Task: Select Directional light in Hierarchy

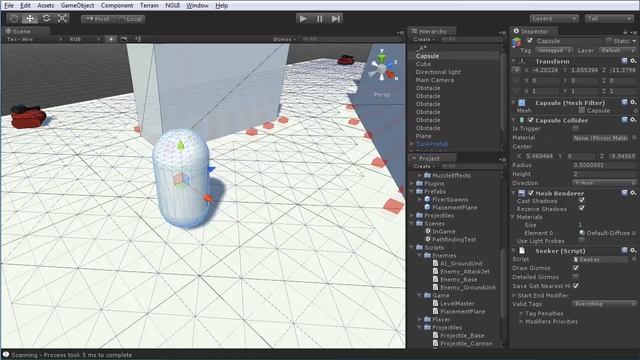Action: tap(438, 72)
